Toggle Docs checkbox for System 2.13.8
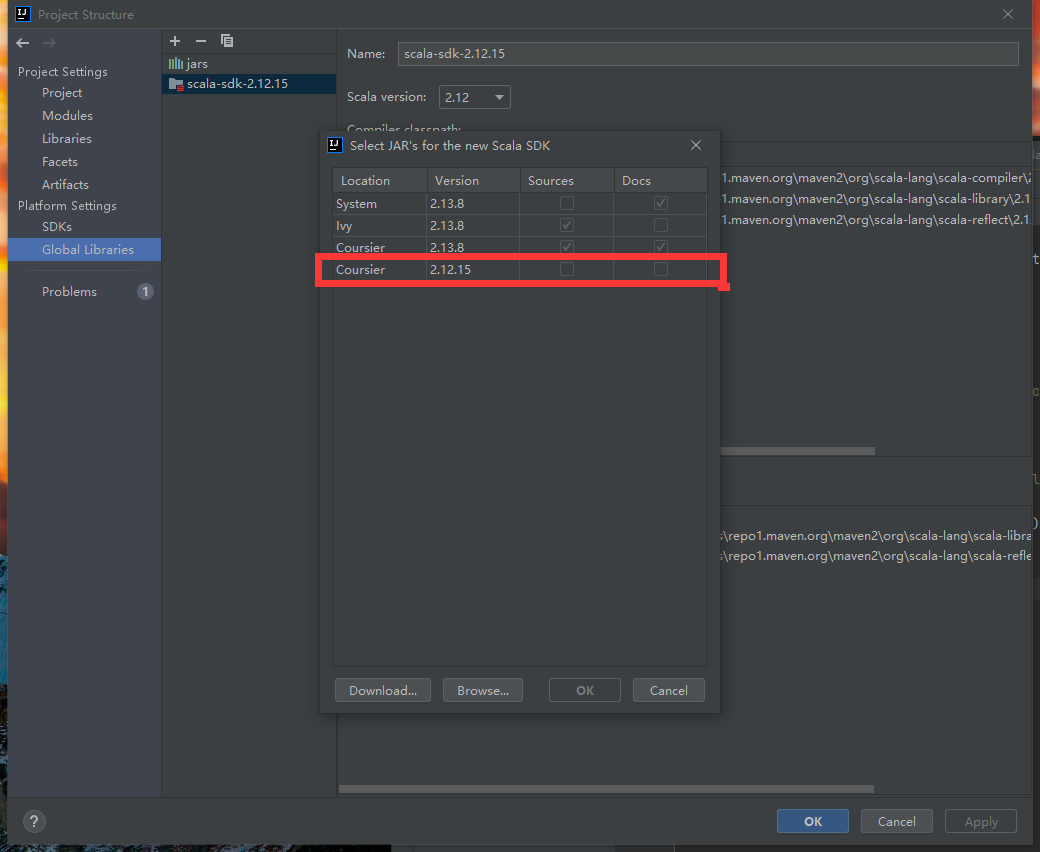The width and height of the screenshot is (1040, 852). pos(661,204)
